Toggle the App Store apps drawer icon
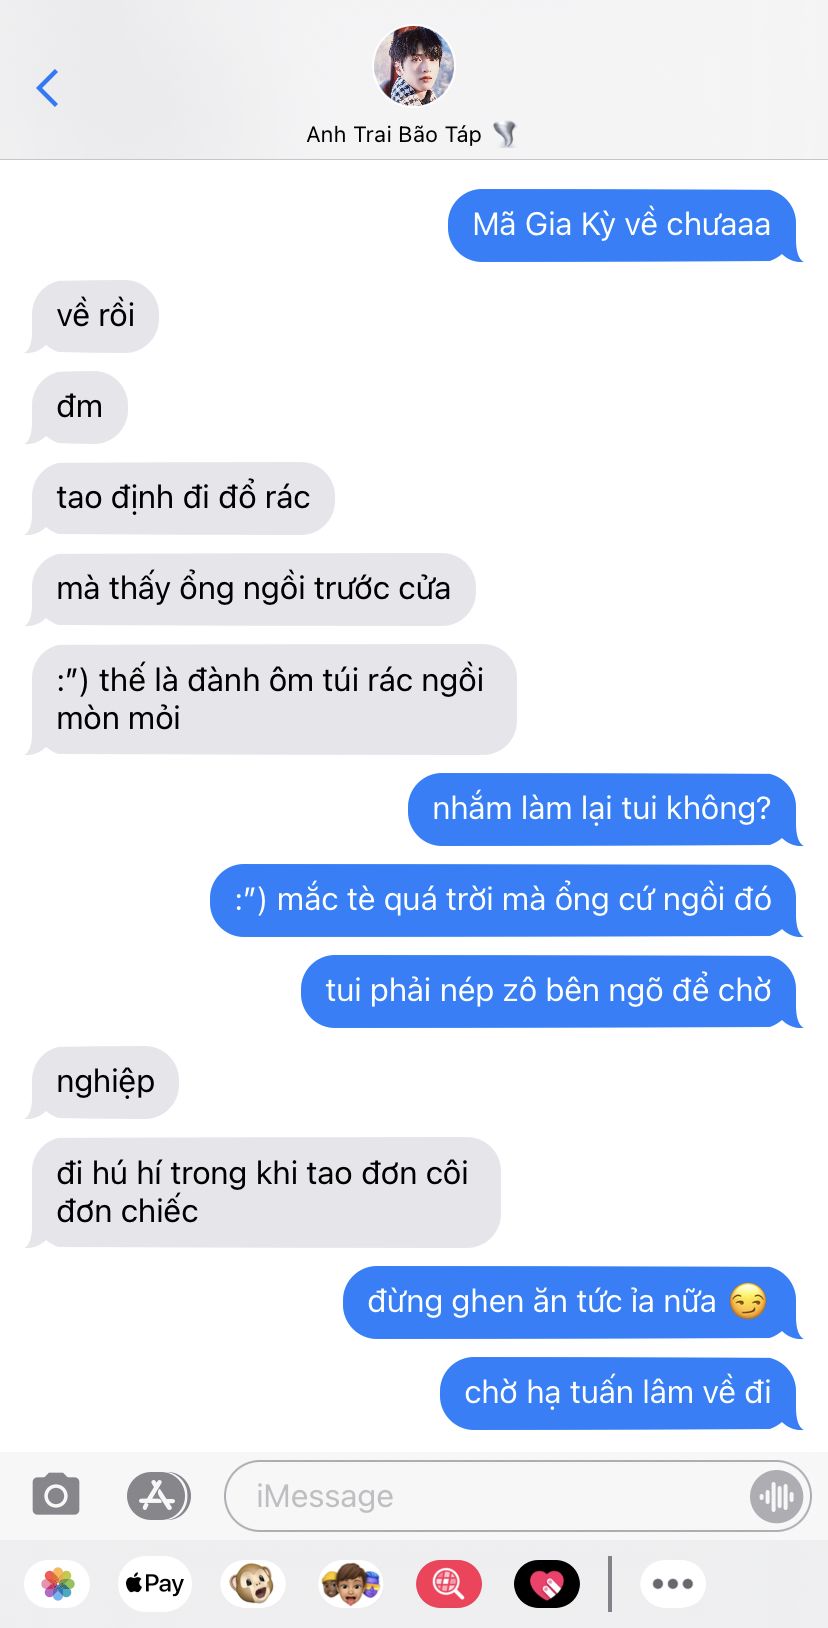Image resolution: width=828 pixels, height=1628 pixels. click(x=158, y=1496)
